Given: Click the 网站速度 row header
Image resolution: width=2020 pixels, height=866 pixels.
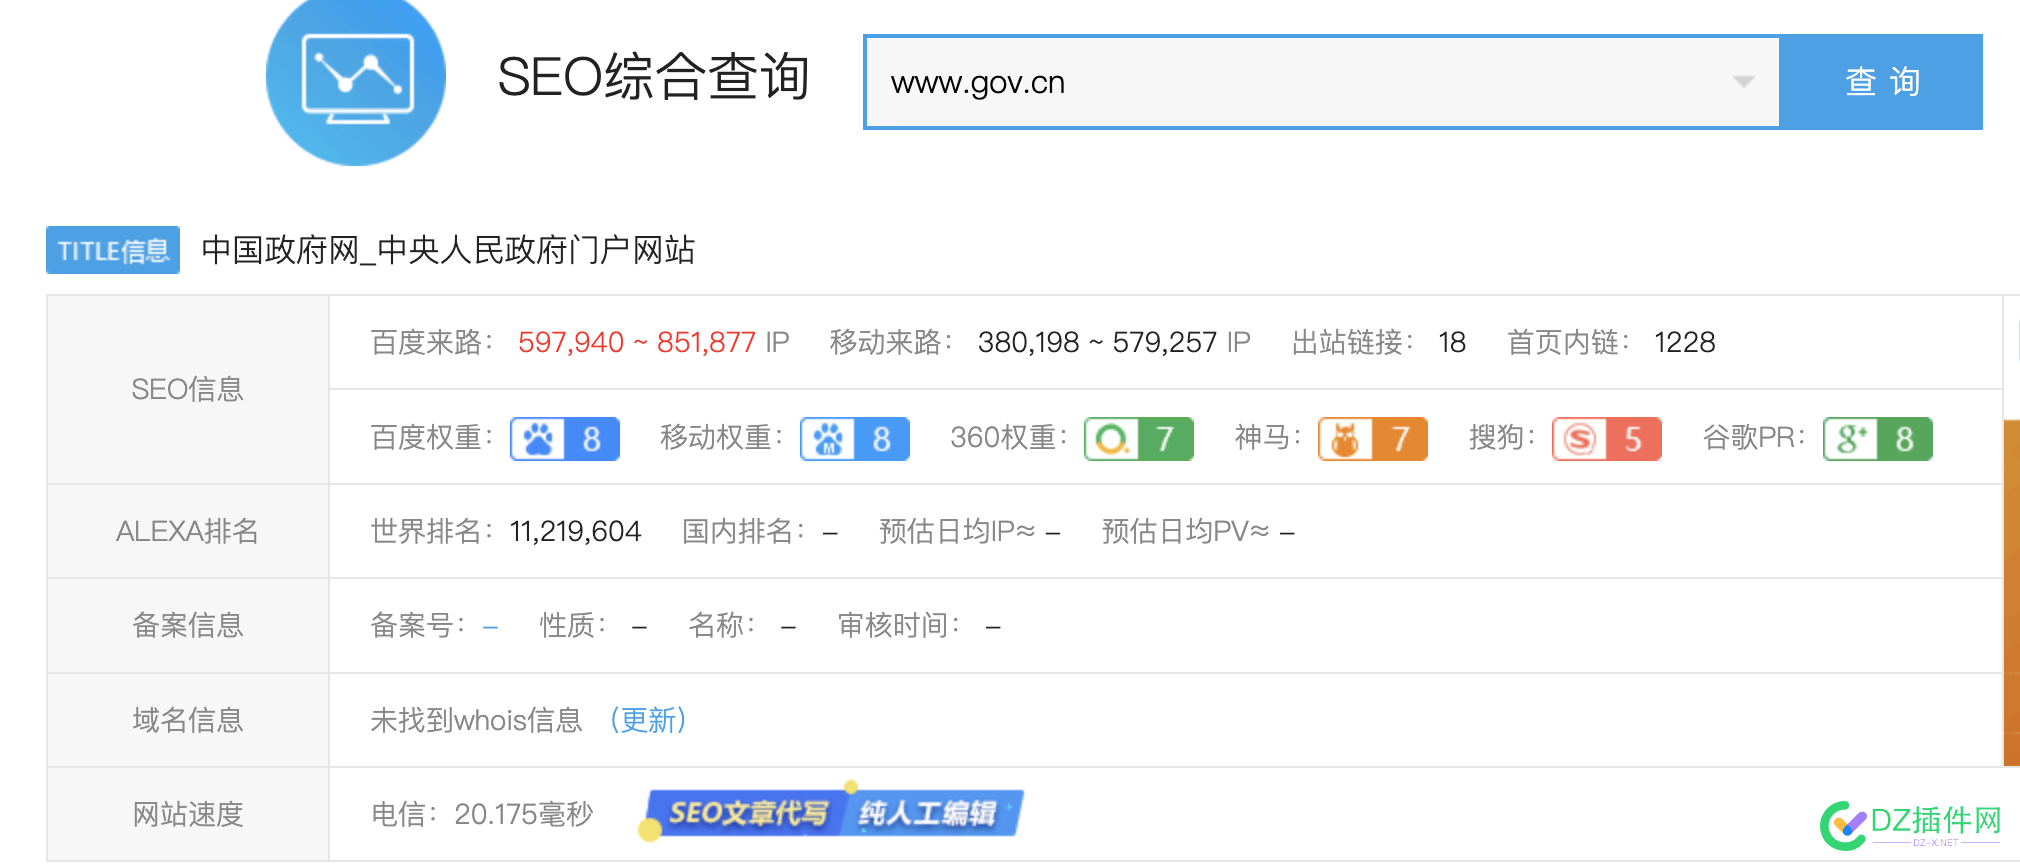Looking at the screenshot, I should tap(188, 814).
